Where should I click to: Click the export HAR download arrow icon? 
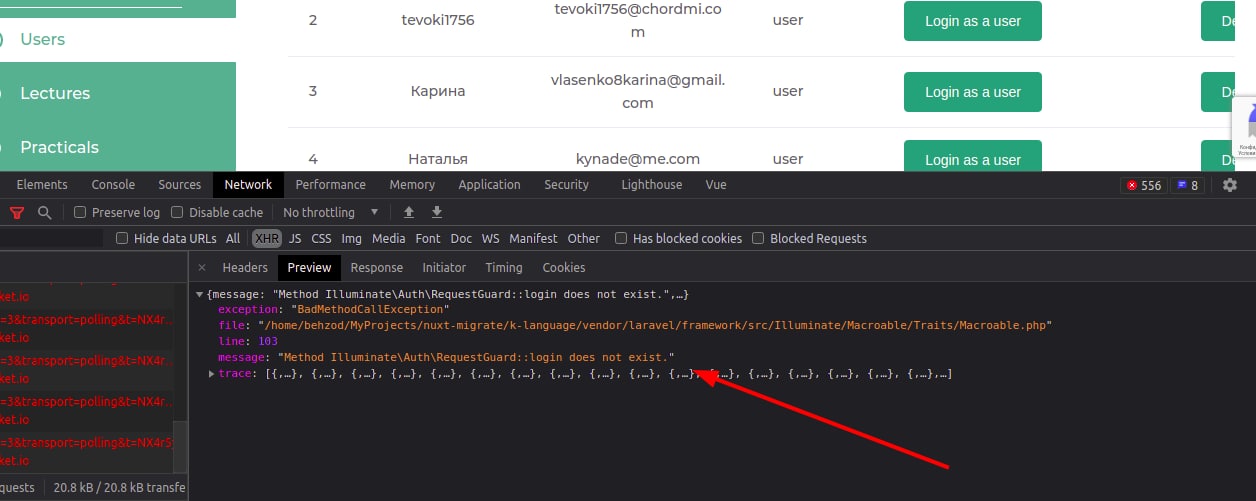tap(437, 212)
